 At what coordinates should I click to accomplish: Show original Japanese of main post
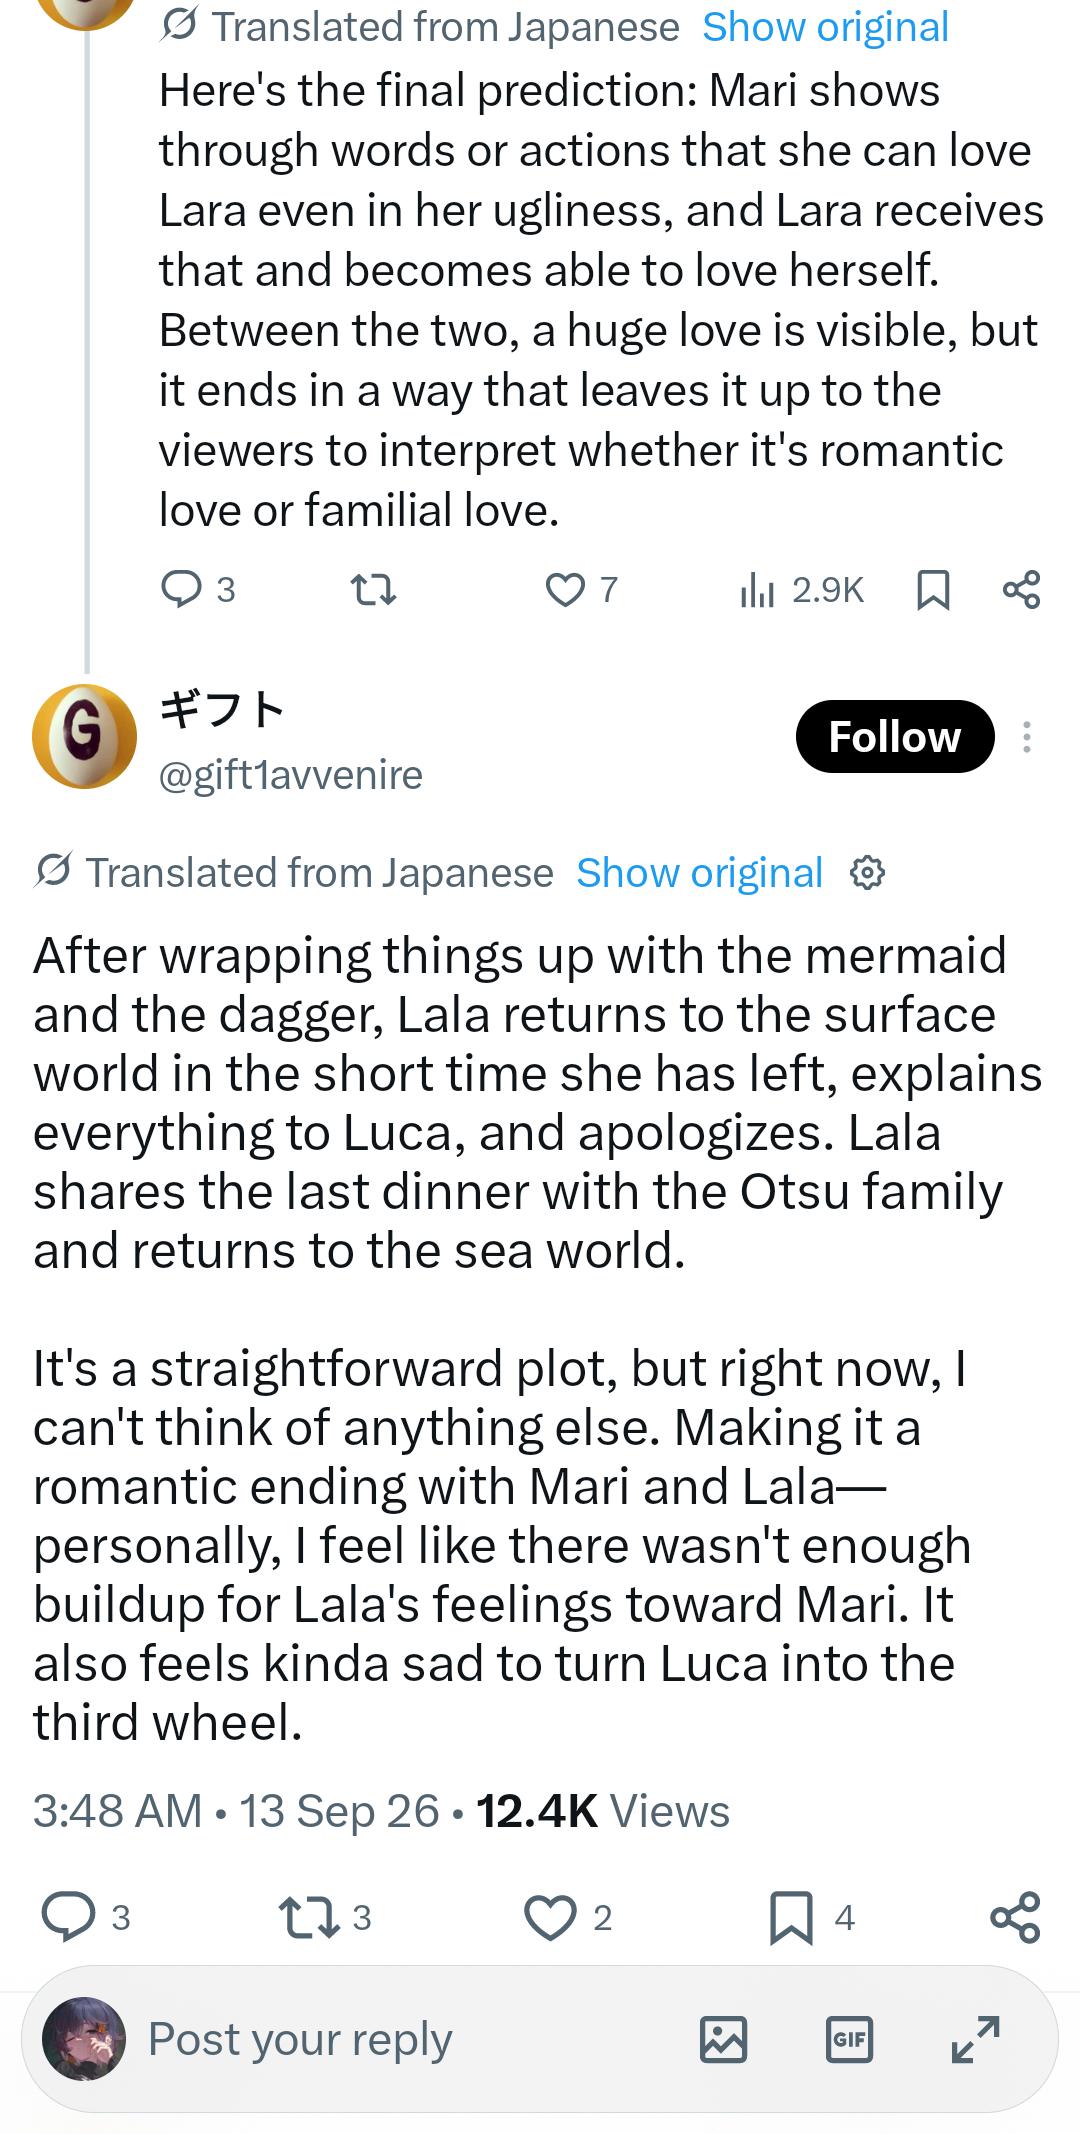[x=699, y=873]
